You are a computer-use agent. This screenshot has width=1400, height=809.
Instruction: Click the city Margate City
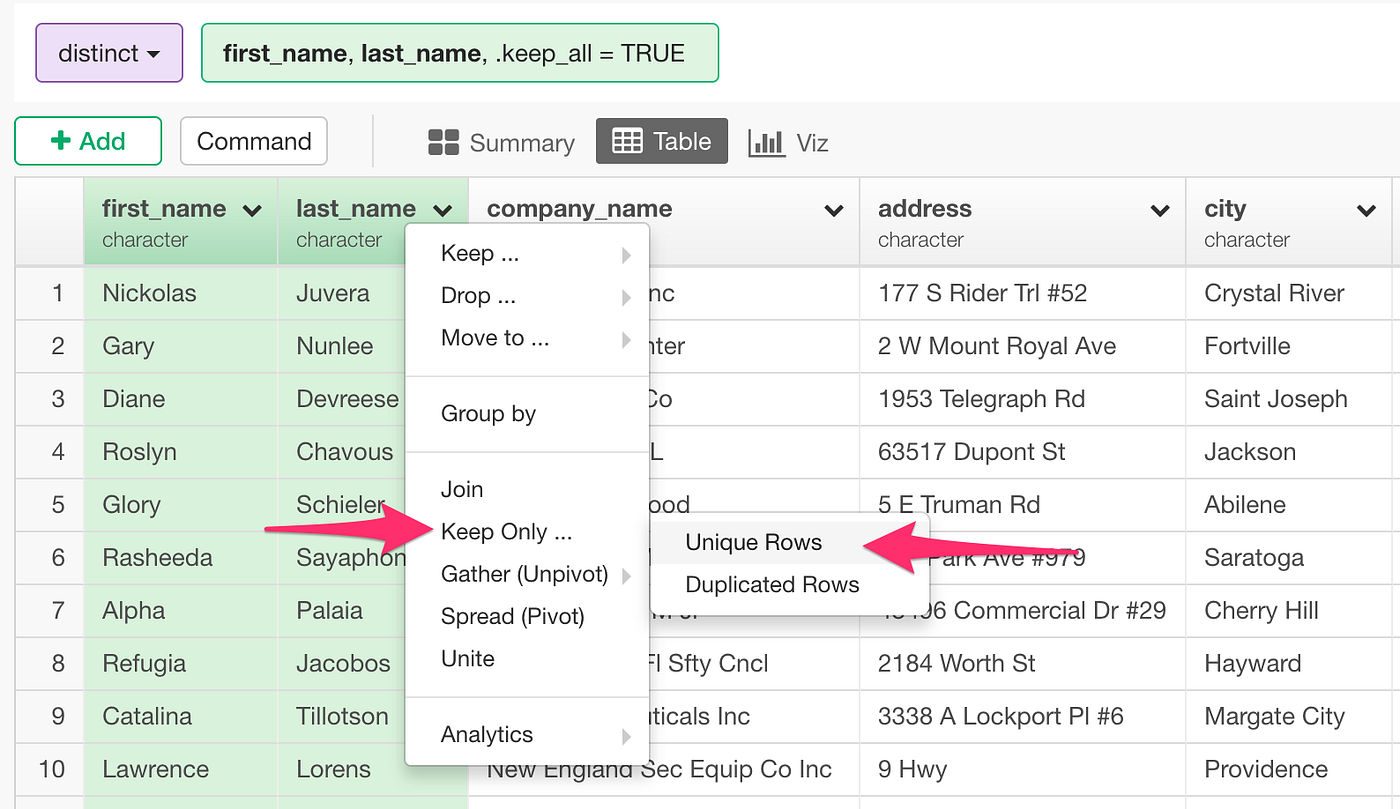tap(1274, 717)
